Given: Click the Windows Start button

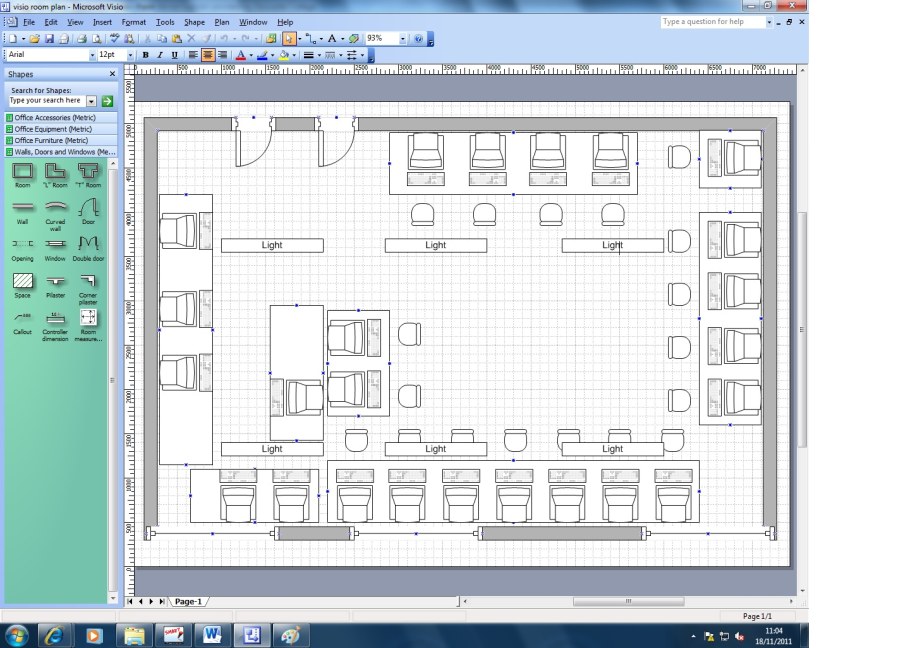Looking at the screenshot, I should click(17, 635).
